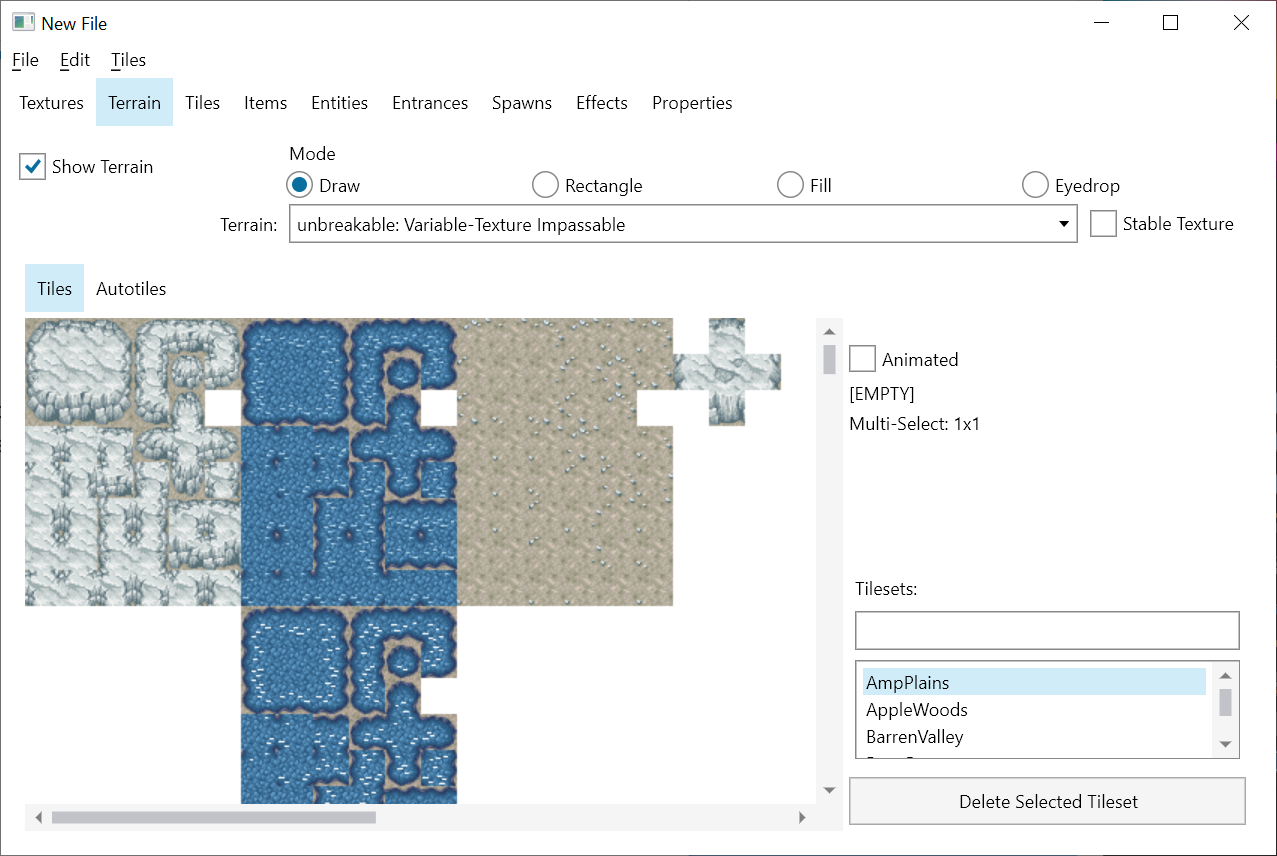
Task: Switch to the Effects tab
Action: coord(602,103)
